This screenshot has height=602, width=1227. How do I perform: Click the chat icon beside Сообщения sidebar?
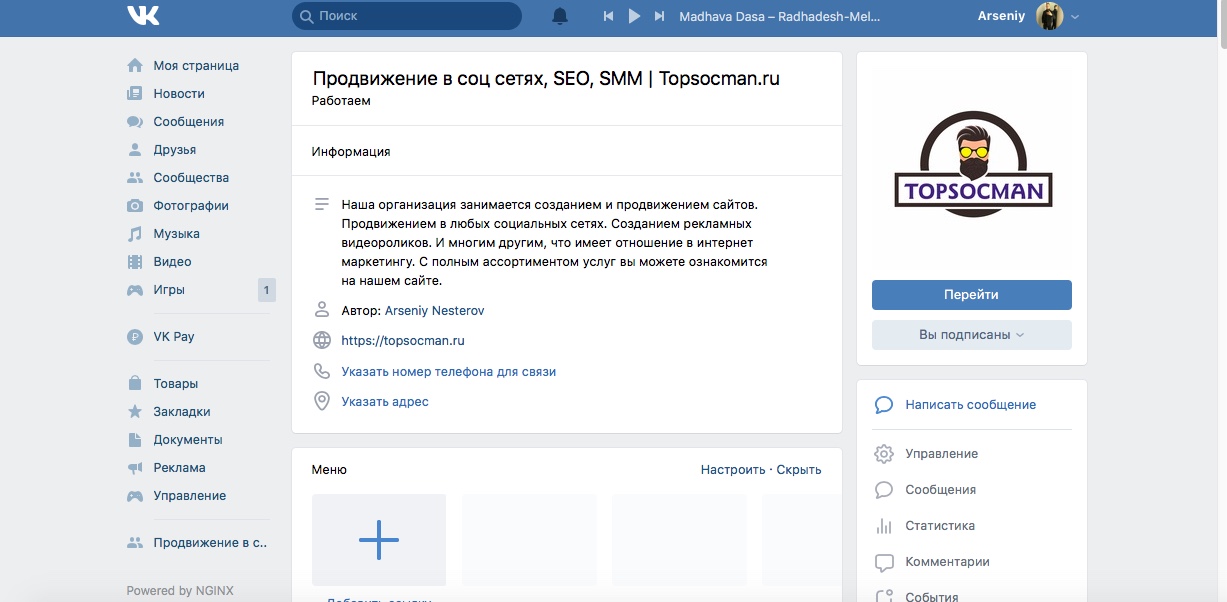135,121
